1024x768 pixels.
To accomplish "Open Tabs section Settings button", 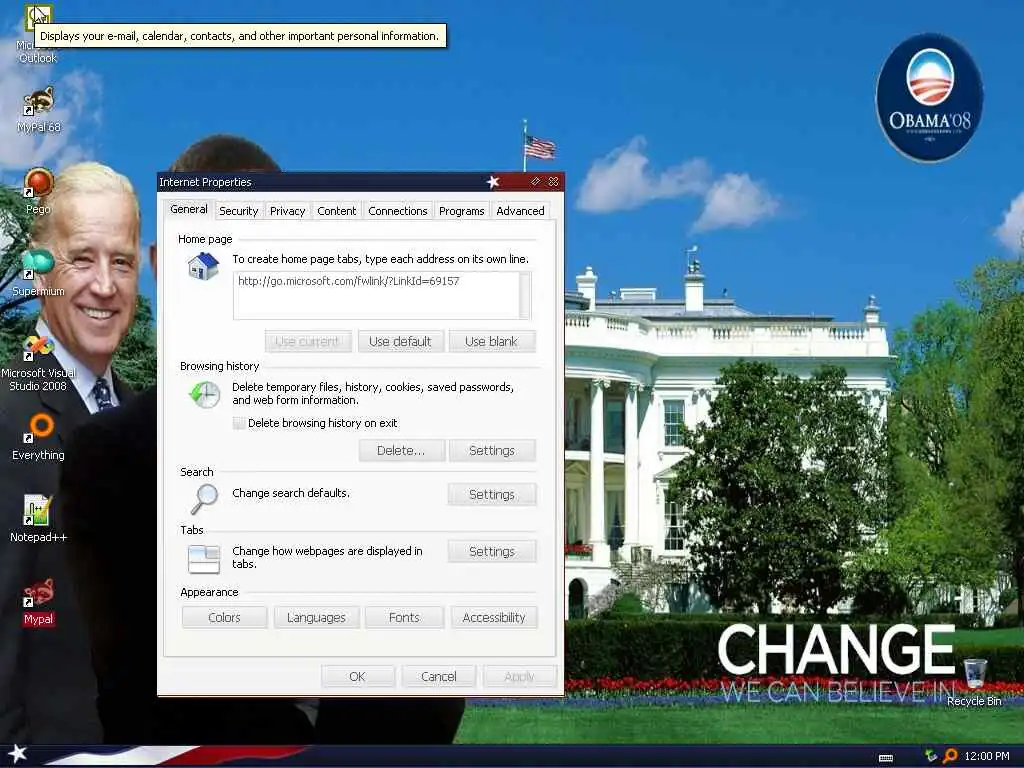I will 492,551.
